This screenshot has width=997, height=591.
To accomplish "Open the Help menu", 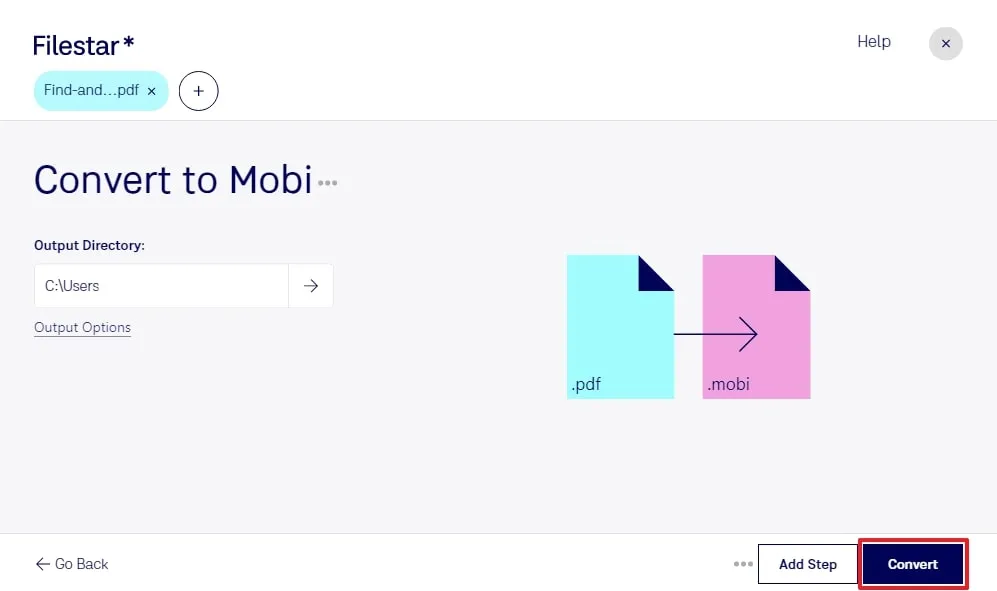I will pos(873,41).
